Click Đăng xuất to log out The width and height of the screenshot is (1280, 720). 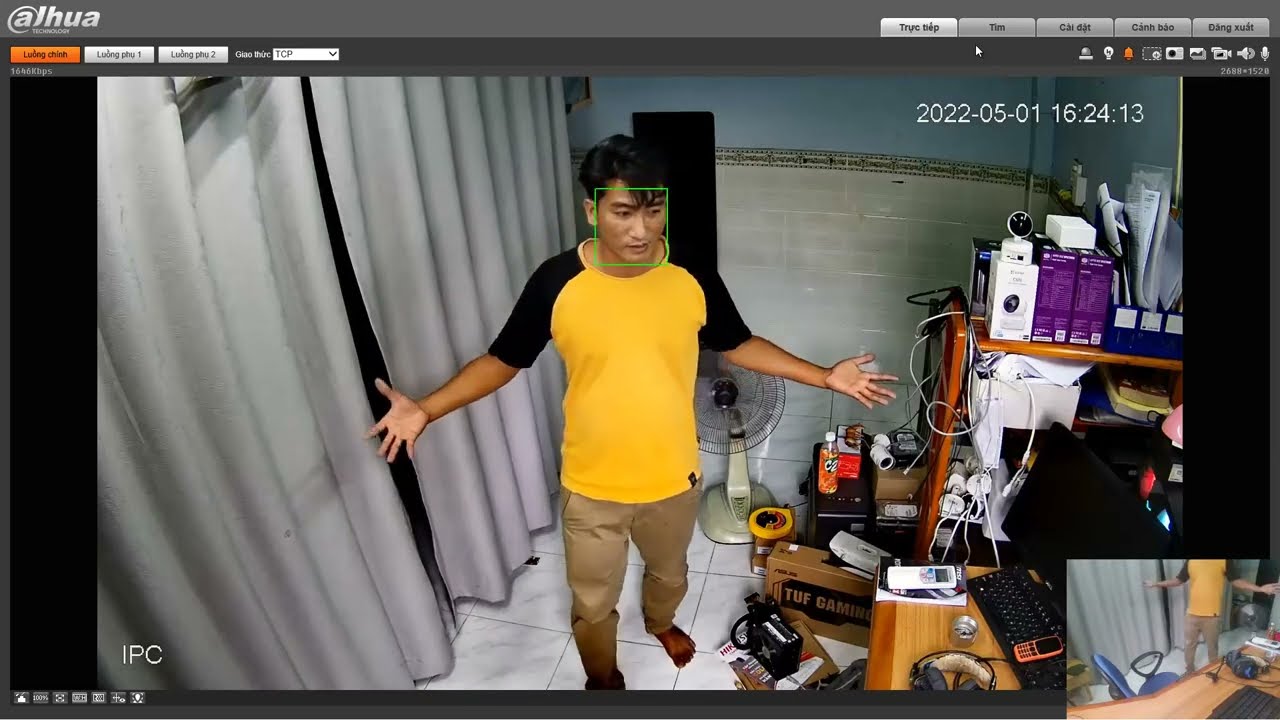(1231, 27)
